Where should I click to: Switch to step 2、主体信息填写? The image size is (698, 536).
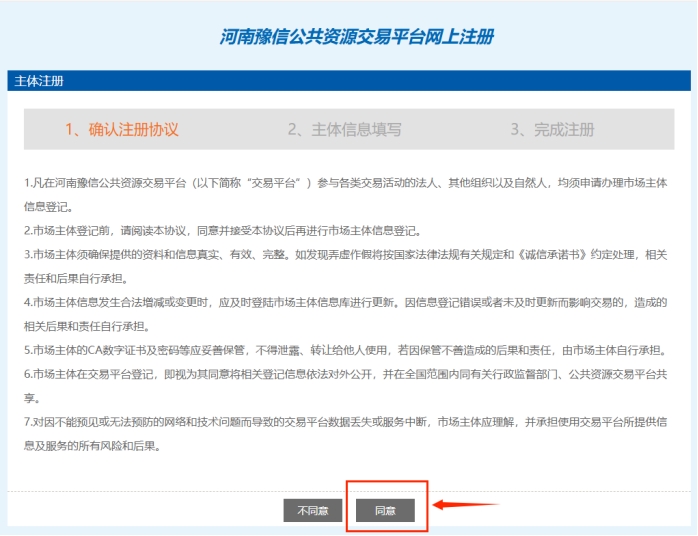345,130
